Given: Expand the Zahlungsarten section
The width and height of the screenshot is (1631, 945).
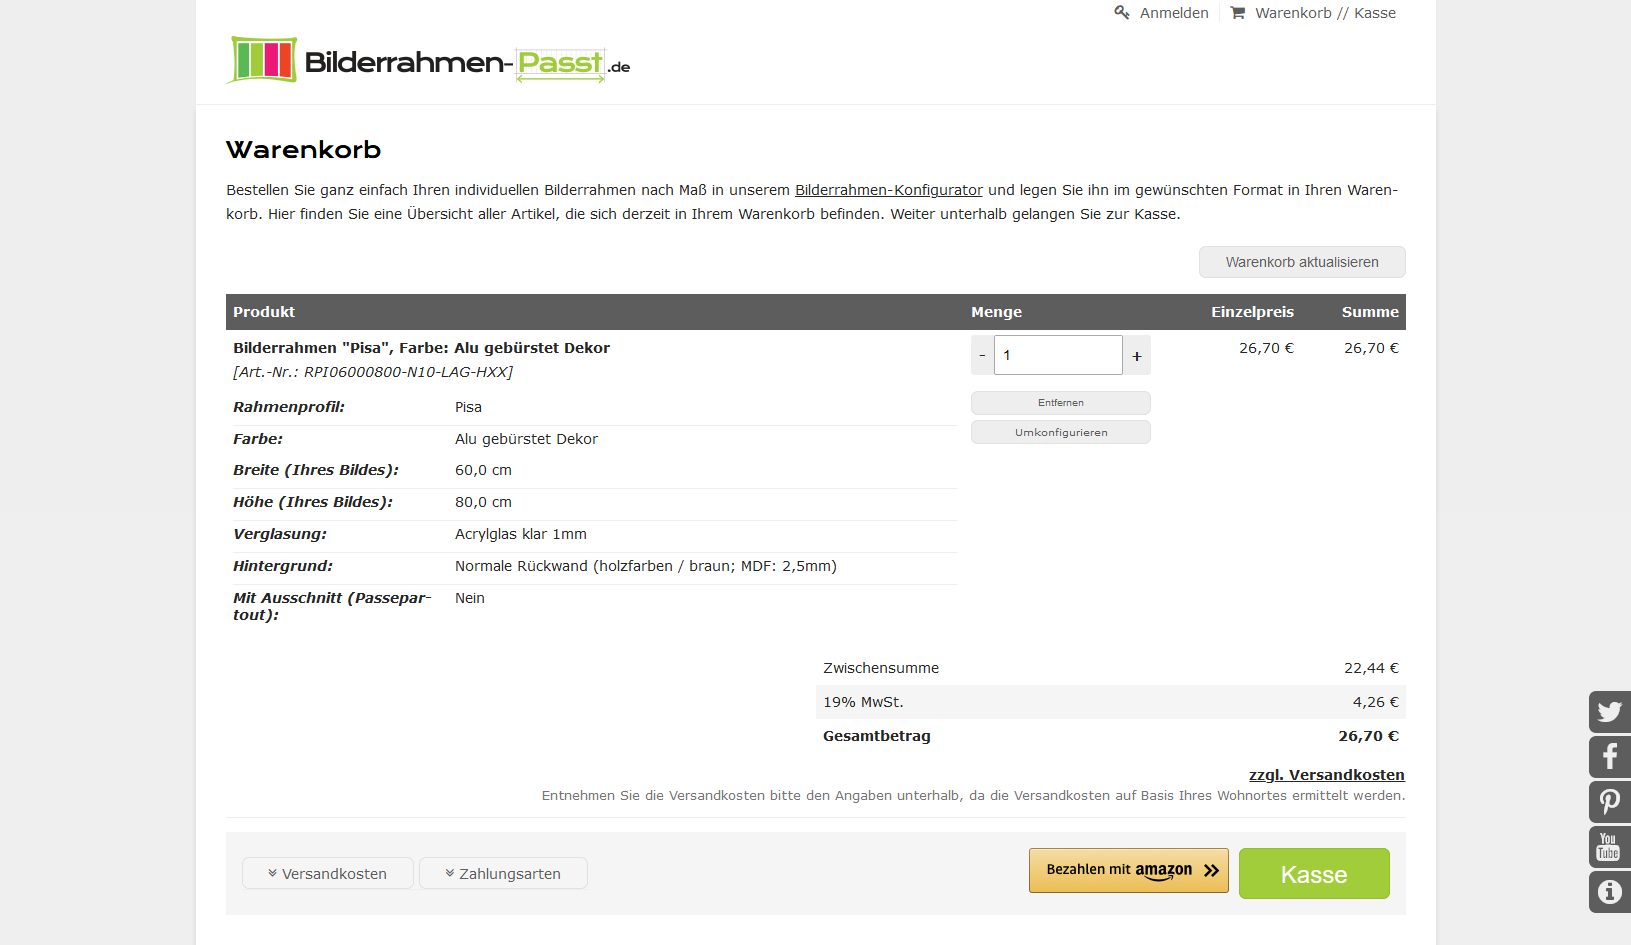Looking at the screenshot, I should coord(503,873).
